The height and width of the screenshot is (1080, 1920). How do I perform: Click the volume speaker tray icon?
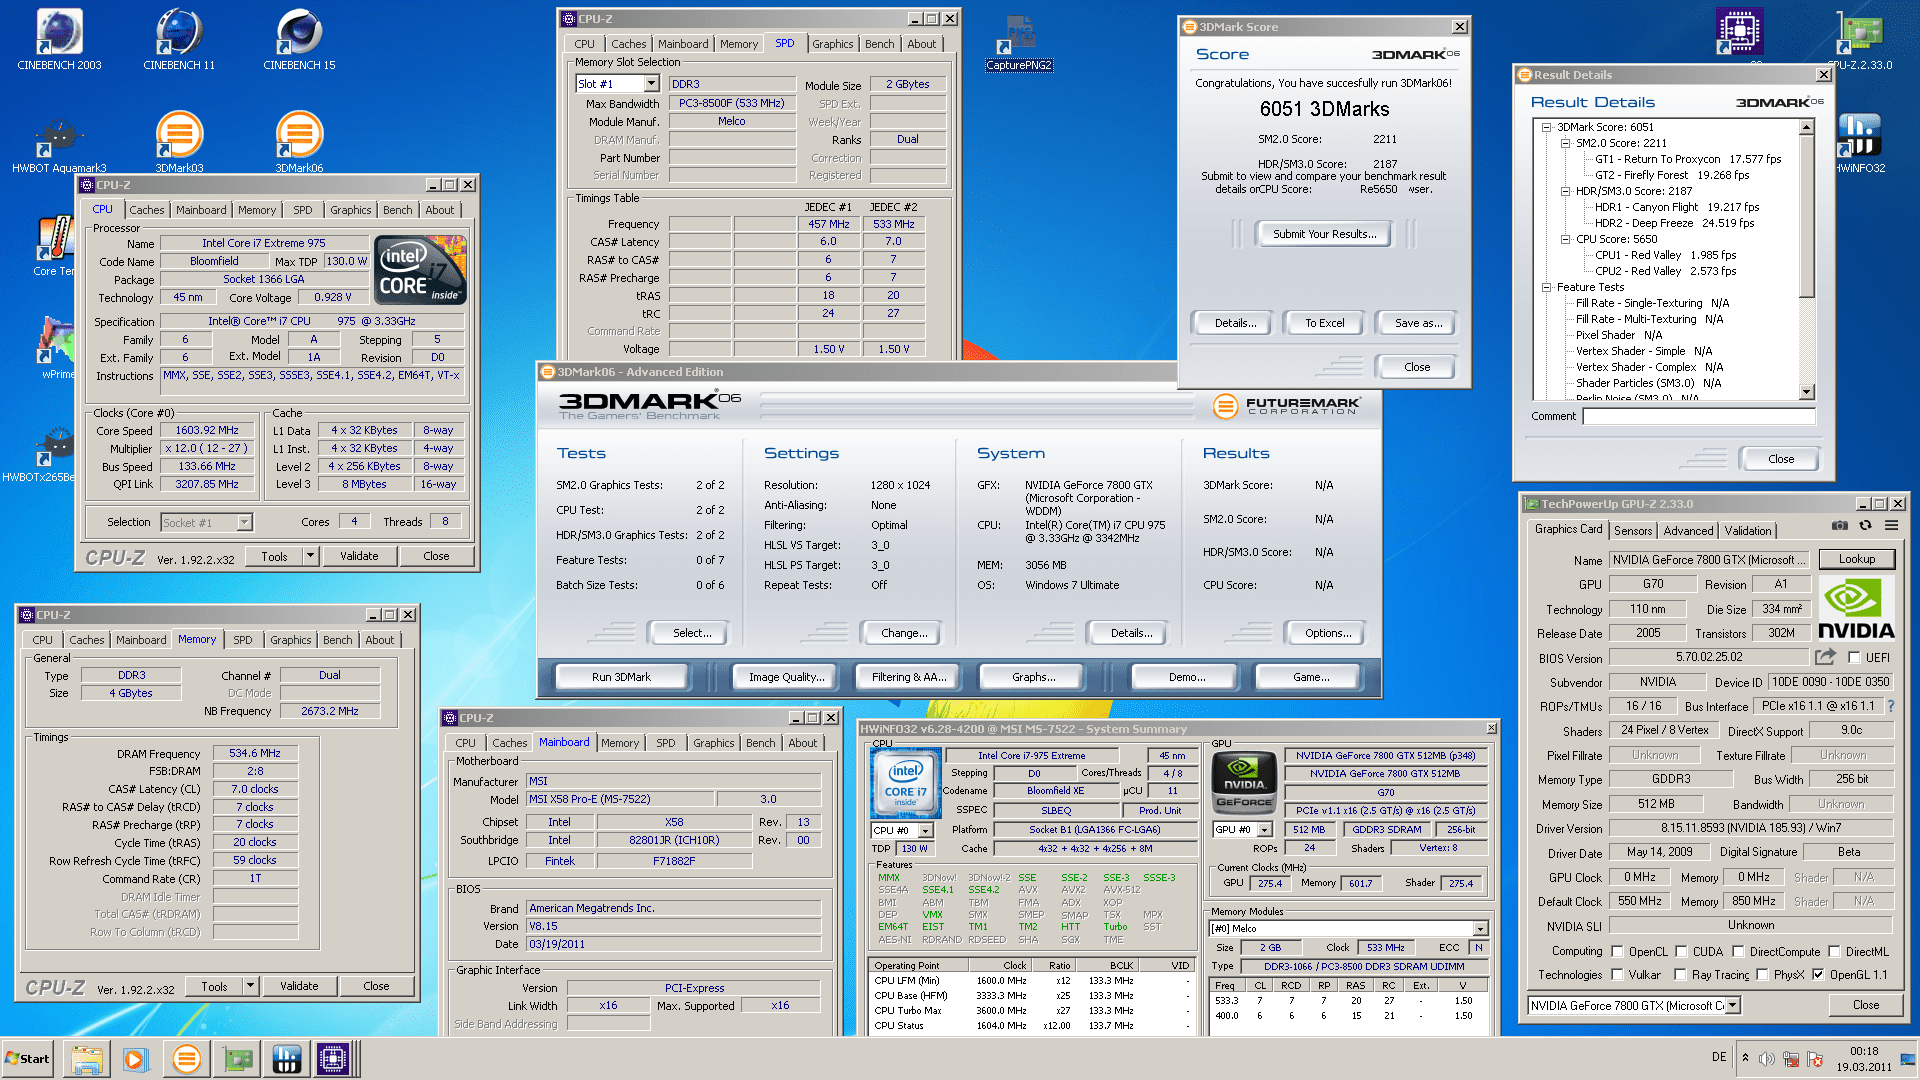click(x=1767, y=1059)
